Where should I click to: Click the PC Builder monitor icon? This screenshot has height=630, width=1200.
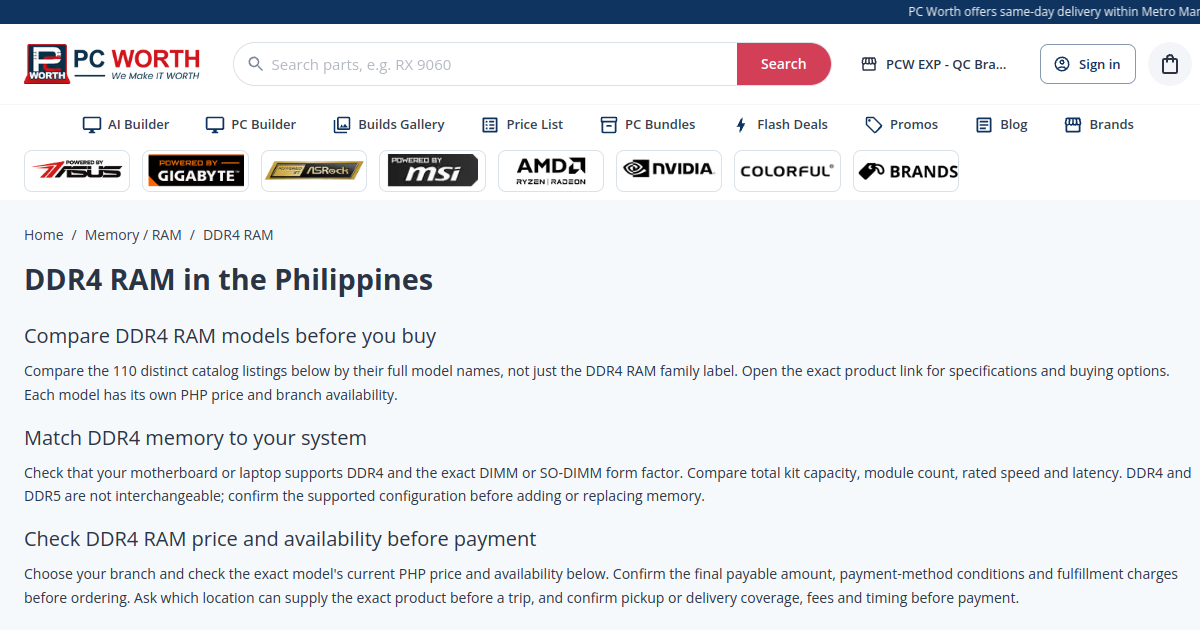point(215,125)
